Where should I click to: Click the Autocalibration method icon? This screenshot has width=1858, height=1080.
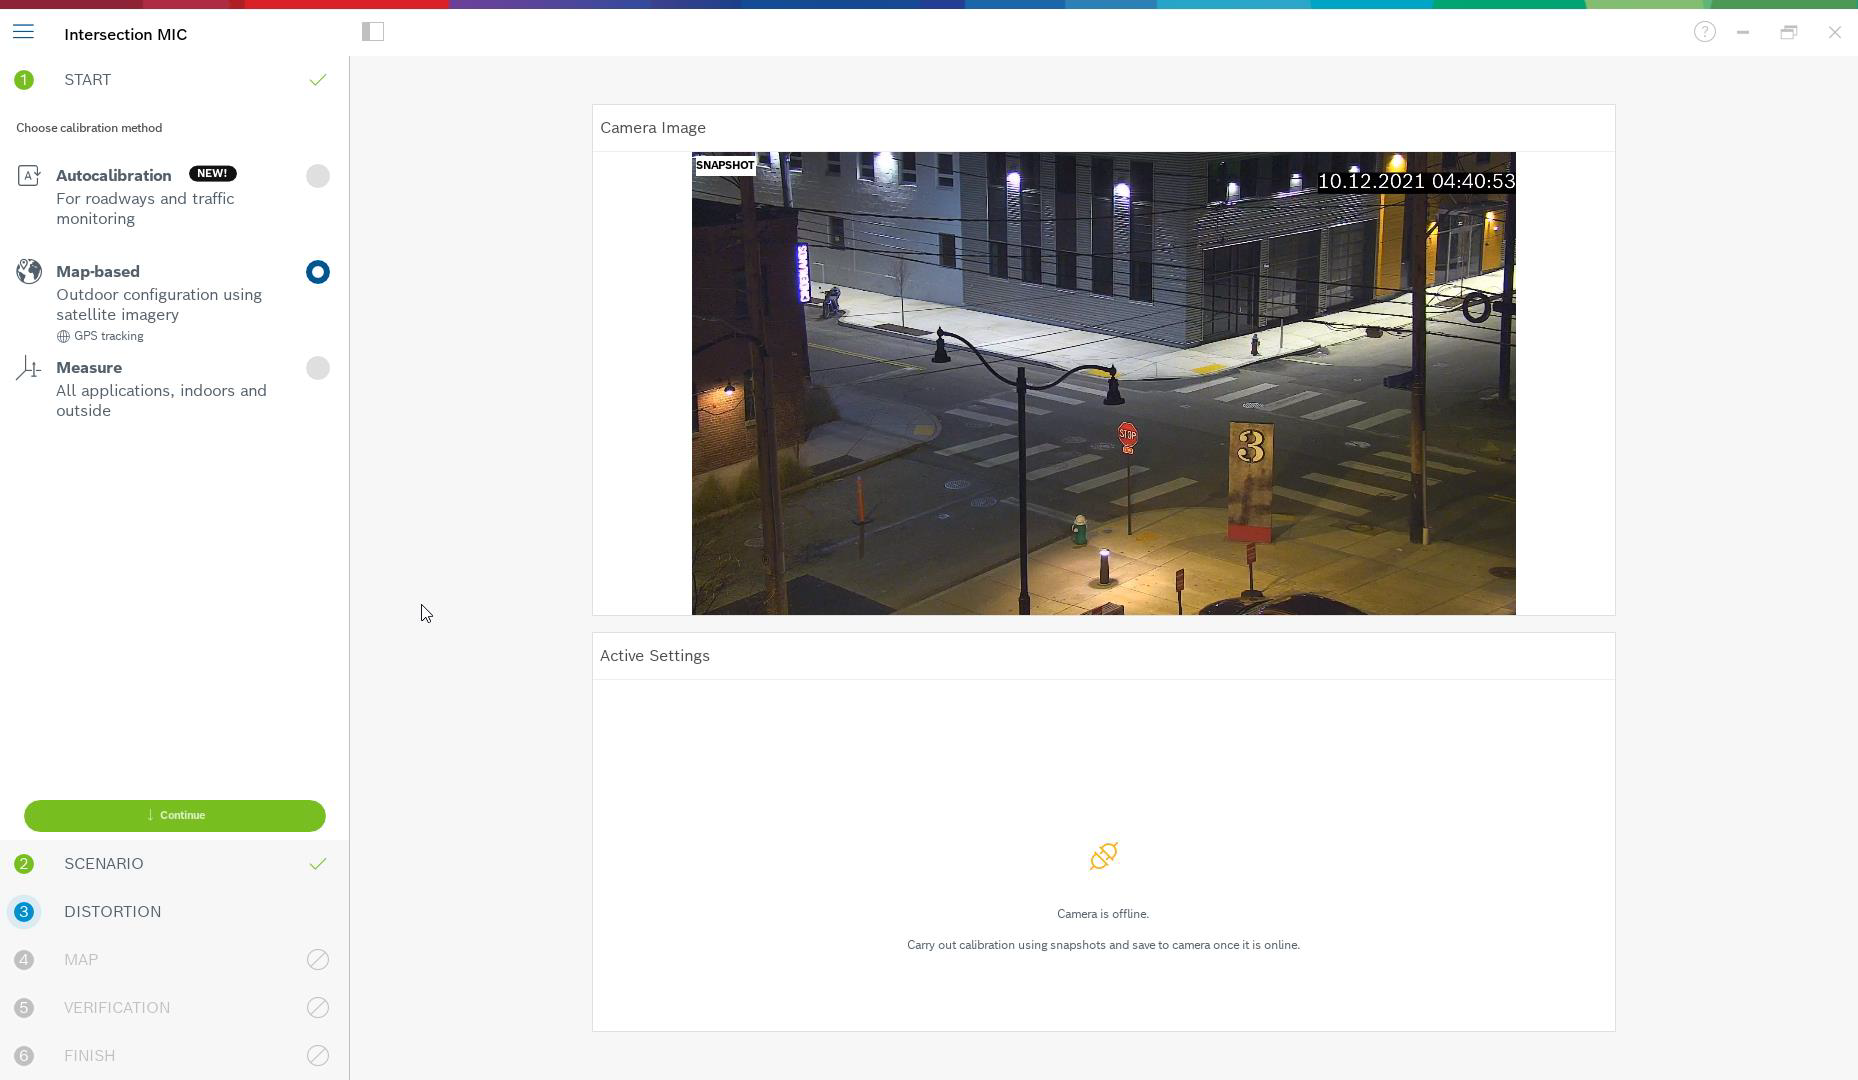[29, 177]
